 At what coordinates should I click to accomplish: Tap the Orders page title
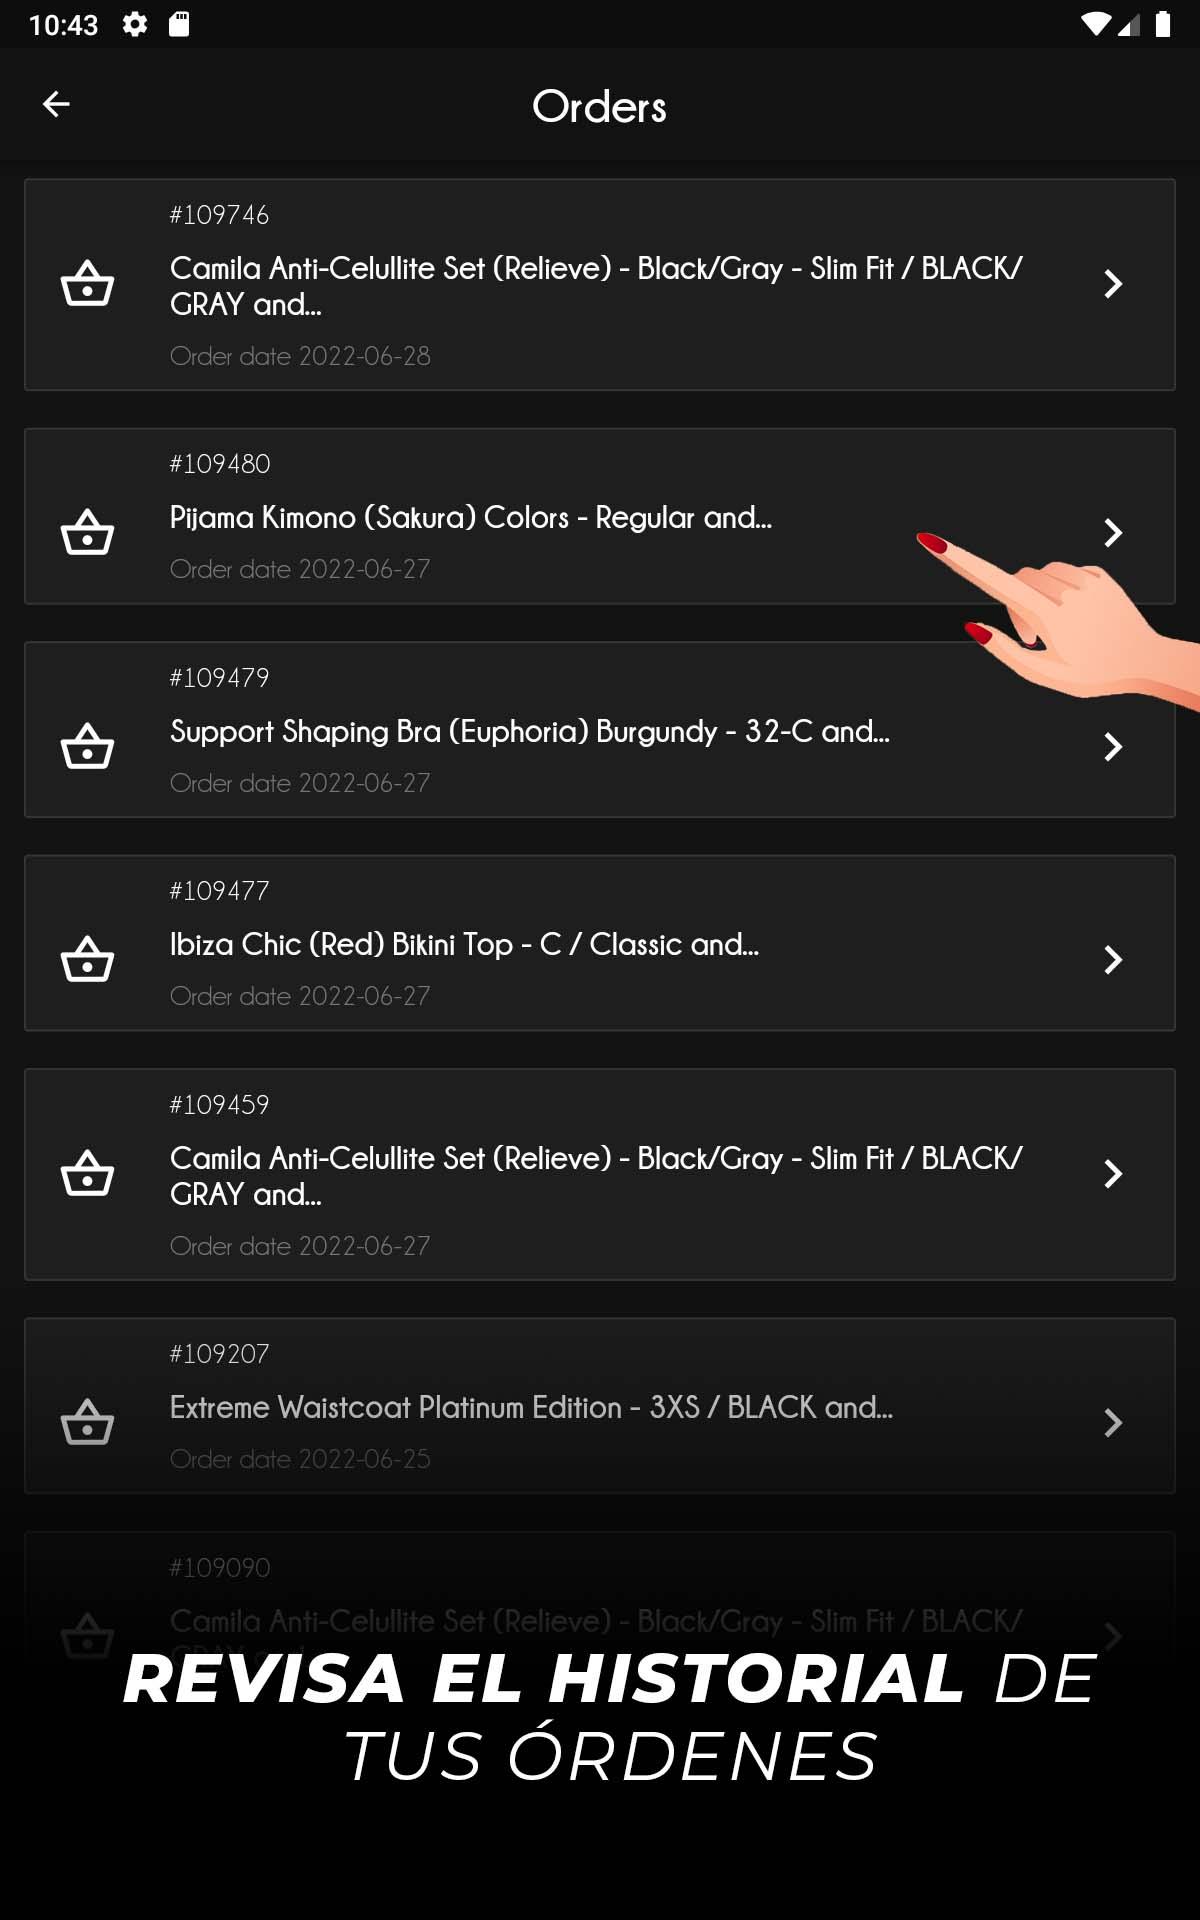600,106
